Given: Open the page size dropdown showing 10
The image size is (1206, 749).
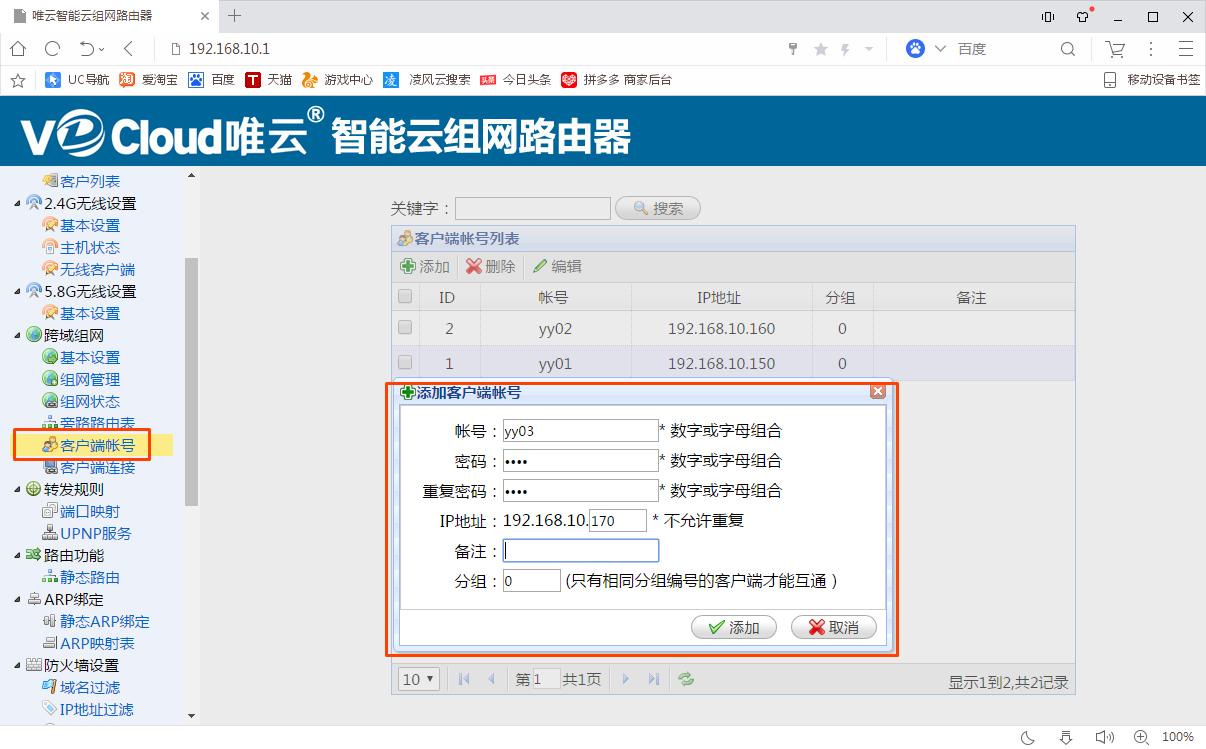Looking at the screenshot, I should click(x=418, y=679).
